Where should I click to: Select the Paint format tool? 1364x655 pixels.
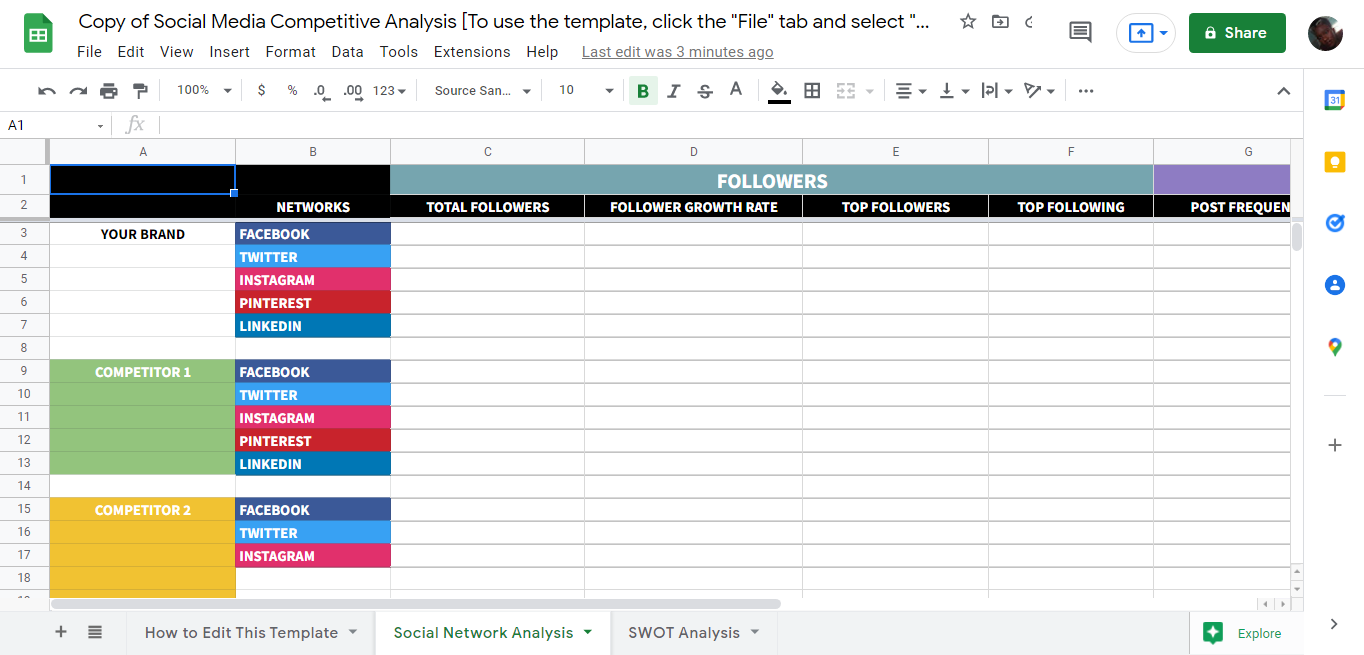pos(140,90)
